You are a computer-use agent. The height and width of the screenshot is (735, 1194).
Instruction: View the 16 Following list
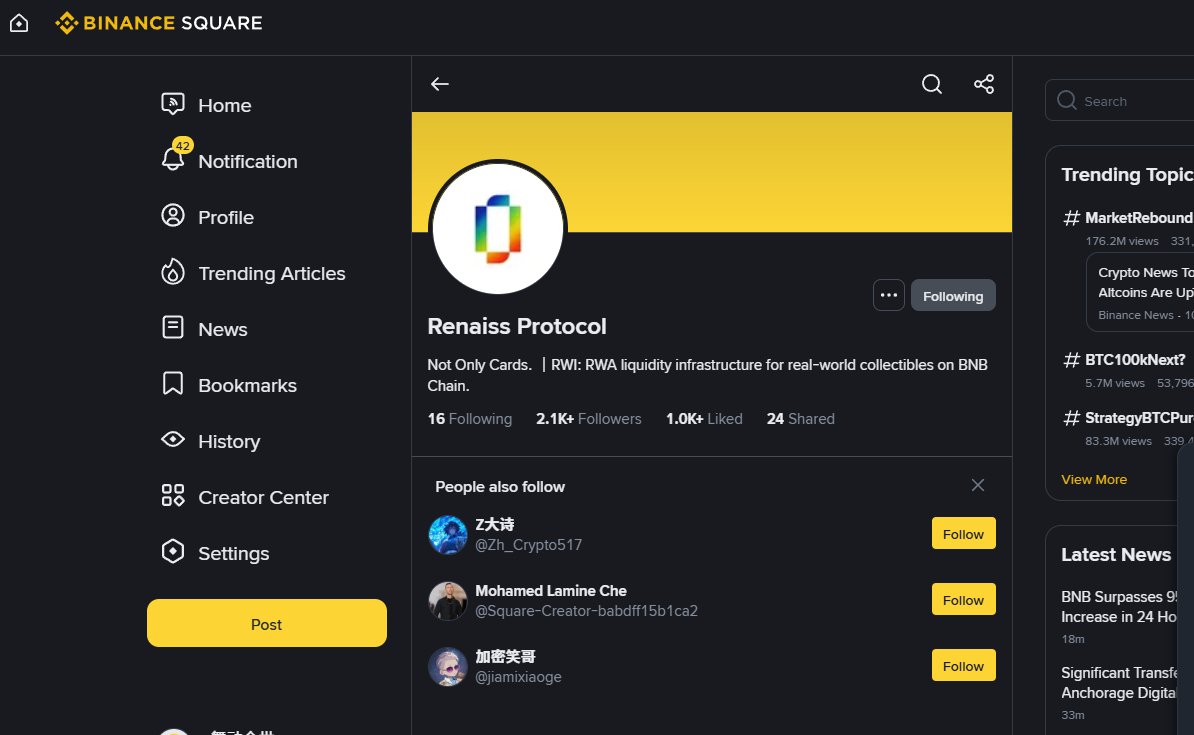[x=470, y=419]
